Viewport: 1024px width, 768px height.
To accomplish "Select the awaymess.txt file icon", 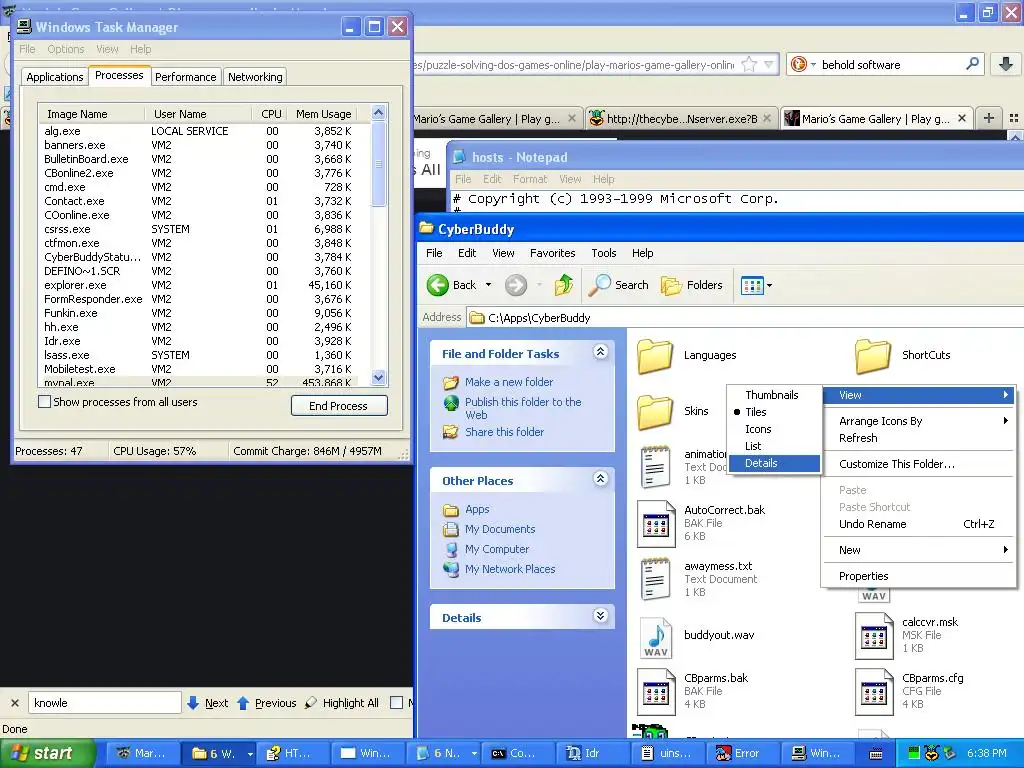I will (656, 579).
